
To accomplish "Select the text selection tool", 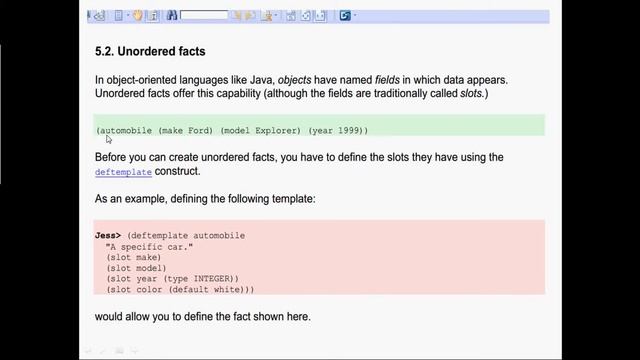I will (153, 16).
